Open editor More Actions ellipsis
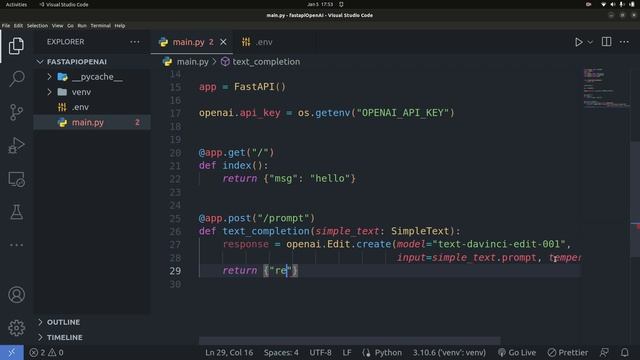The image size is (640, 360). 624,42
